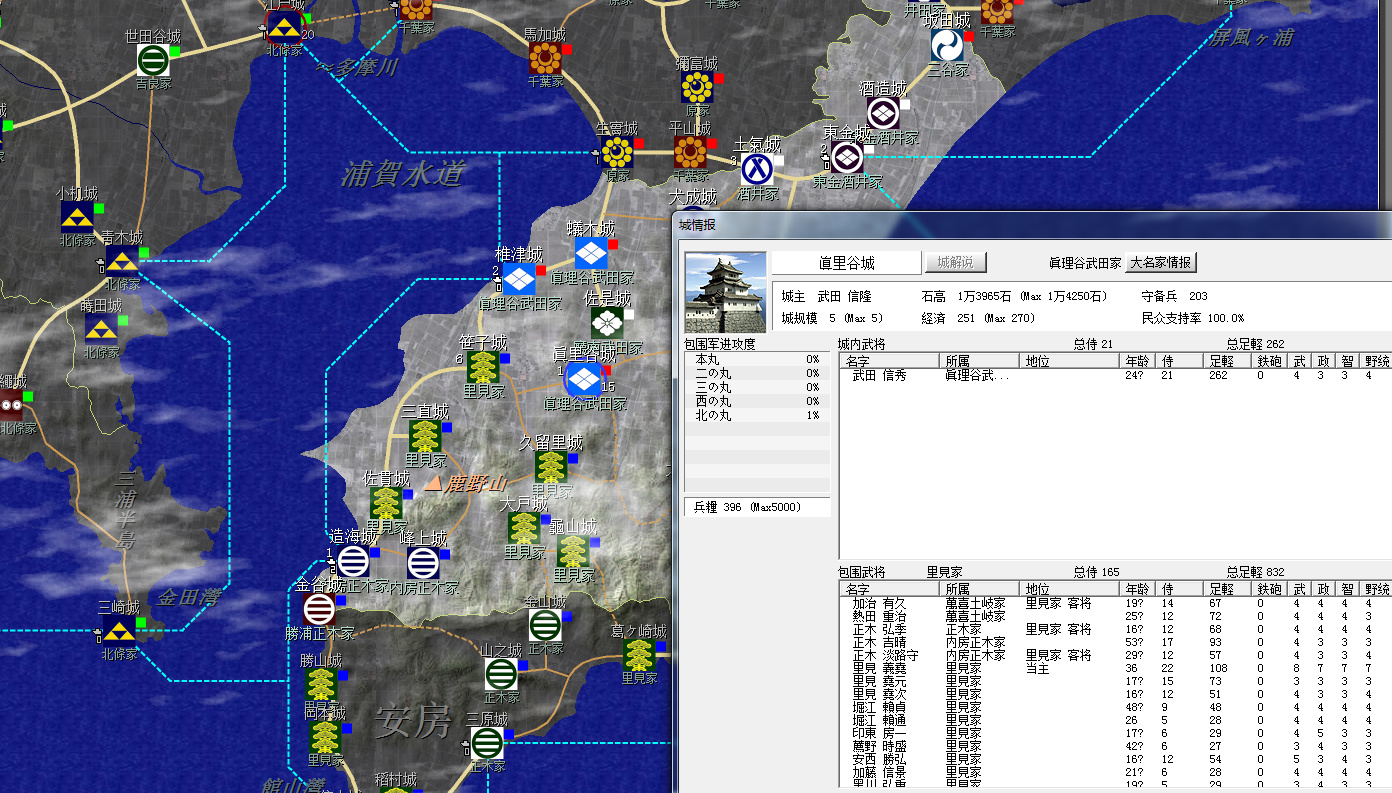Click the castle picture thumbnail in 城情報

pos(725,292)
